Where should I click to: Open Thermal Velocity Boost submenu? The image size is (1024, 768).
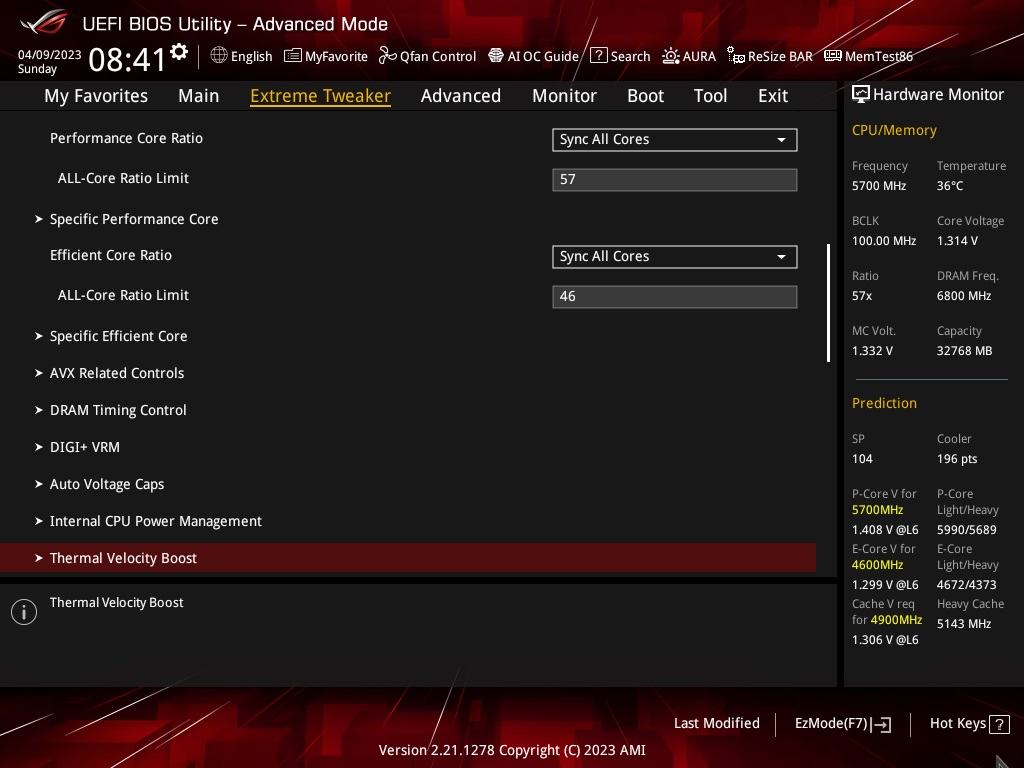(408, 558)
